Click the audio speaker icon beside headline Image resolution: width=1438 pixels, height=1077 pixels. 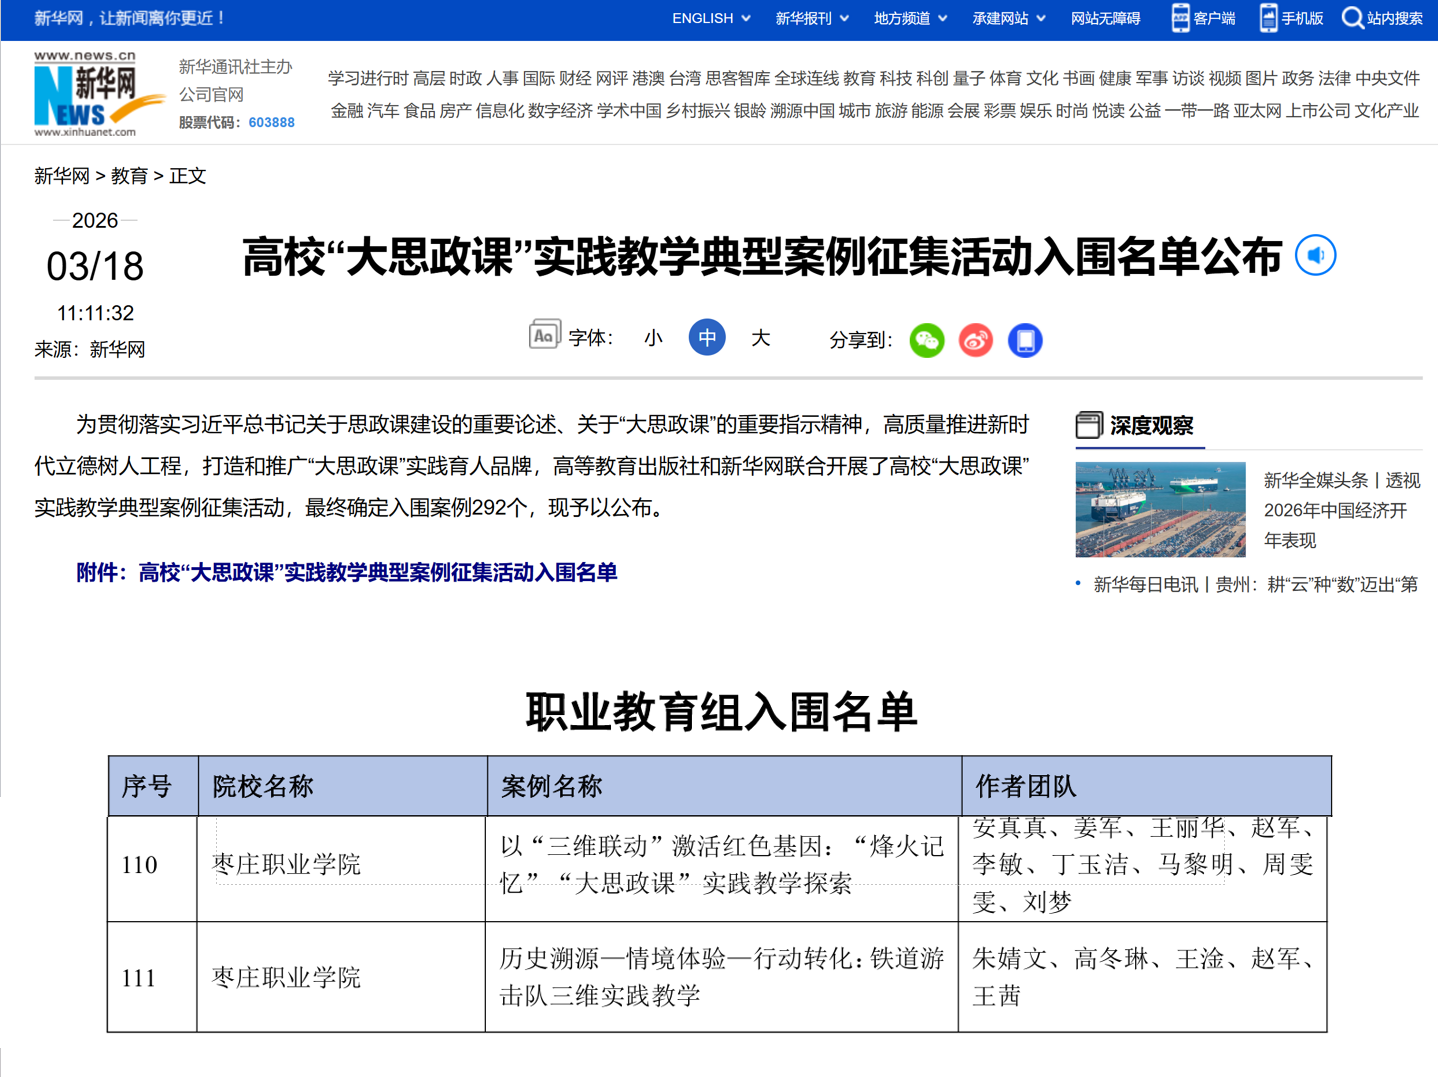(x=1315, y=256)
